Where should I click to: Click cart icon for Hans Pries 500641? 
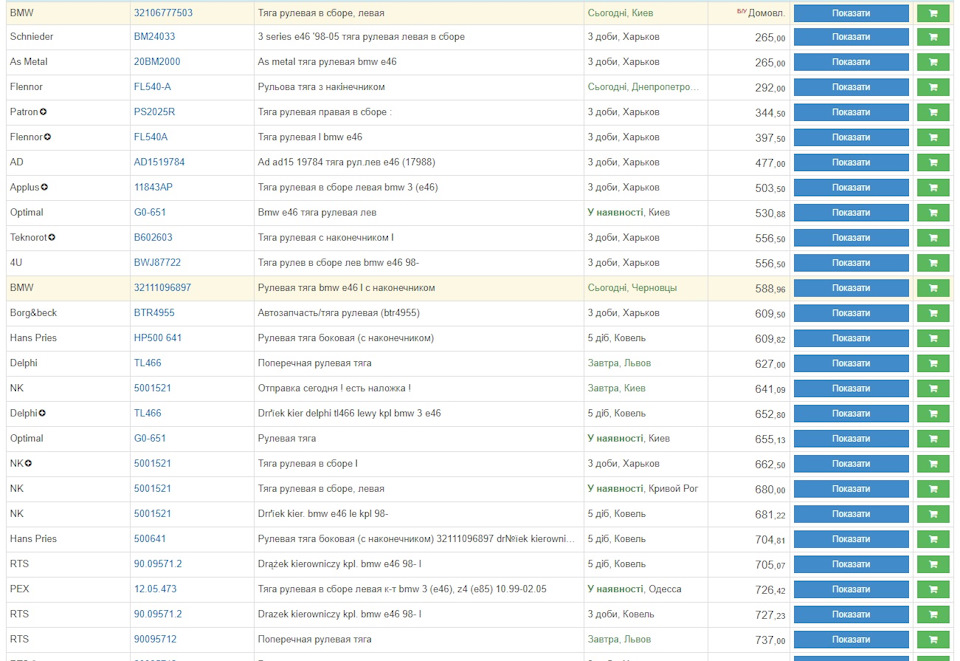tap(933, 539)
